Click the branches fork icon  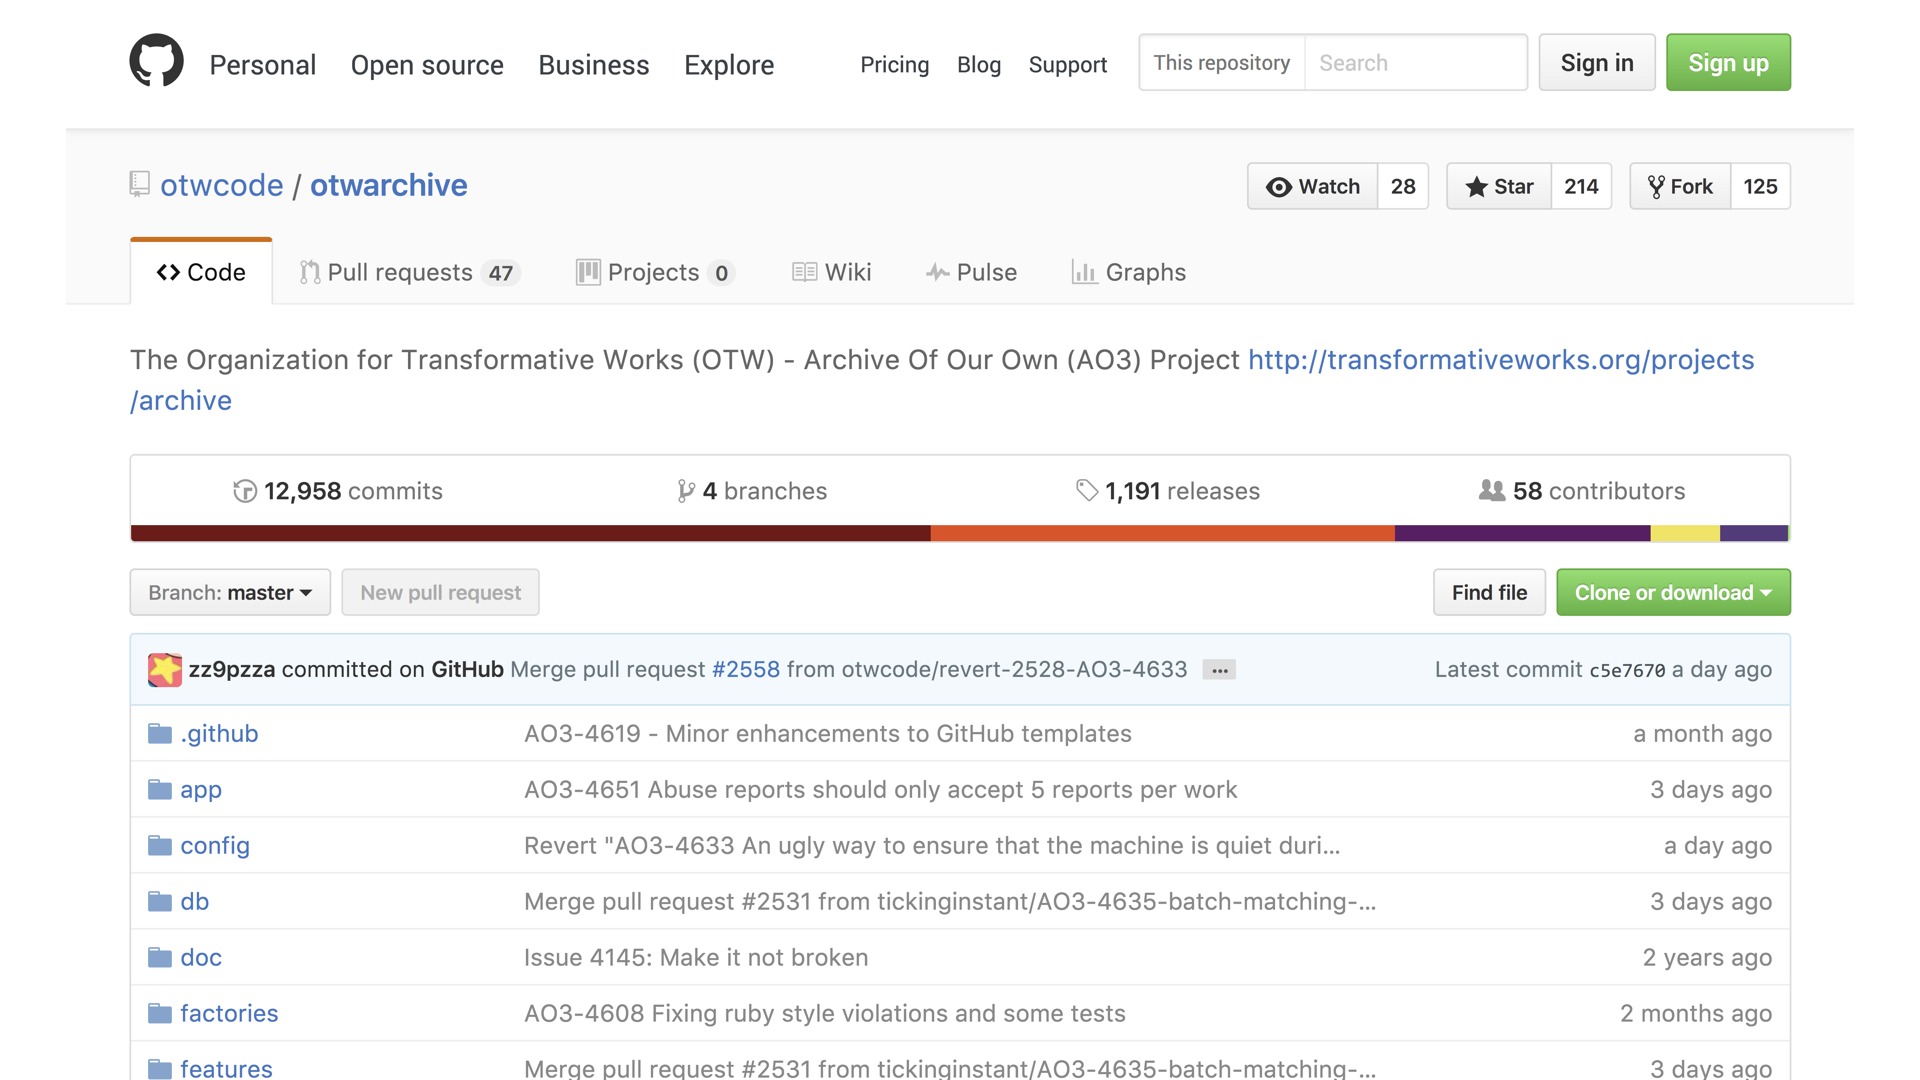pos(686,491)
